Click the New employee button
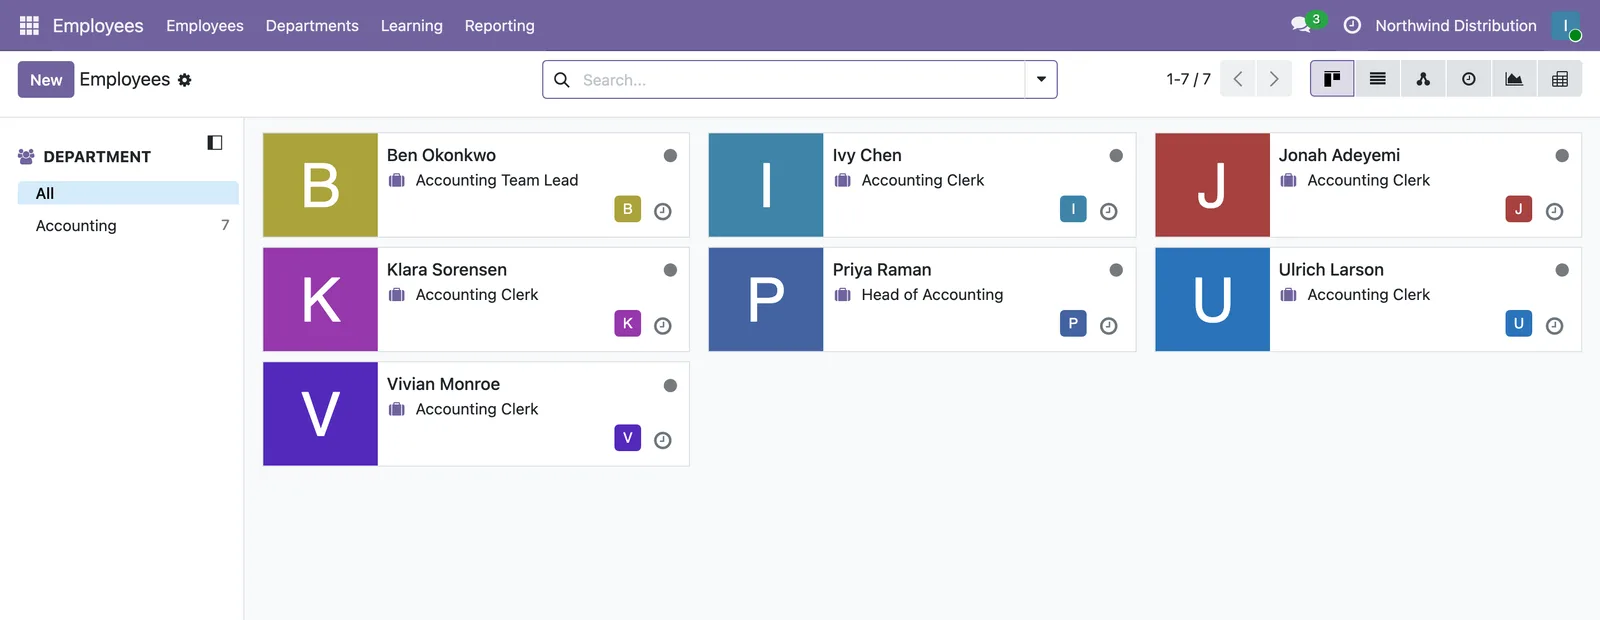This screenshot has width=1600, height=620. point(46,80)
